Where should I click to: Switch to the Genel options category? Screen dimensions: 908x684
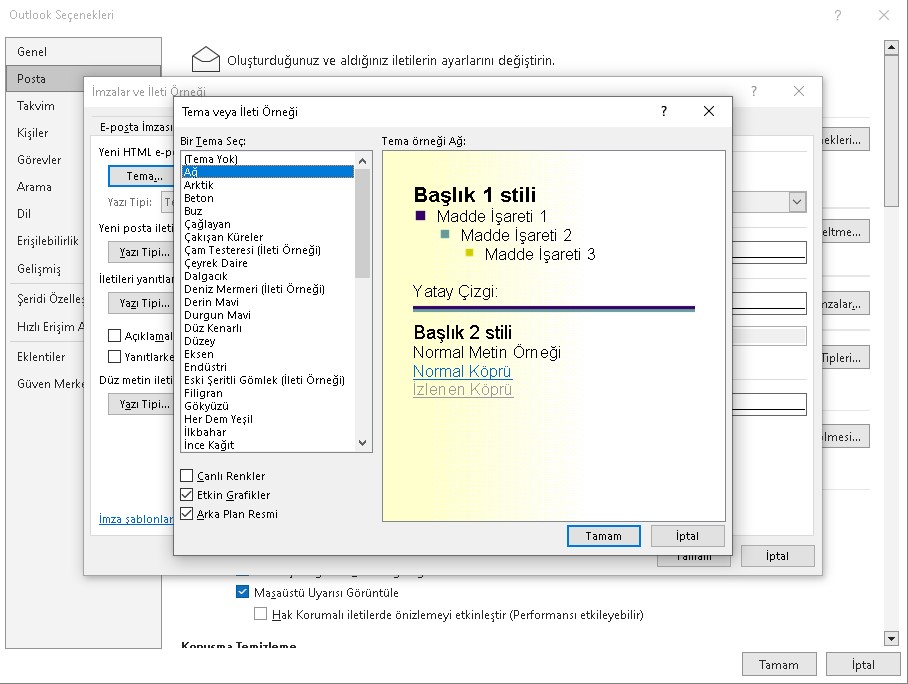click(x=32, y=52)
